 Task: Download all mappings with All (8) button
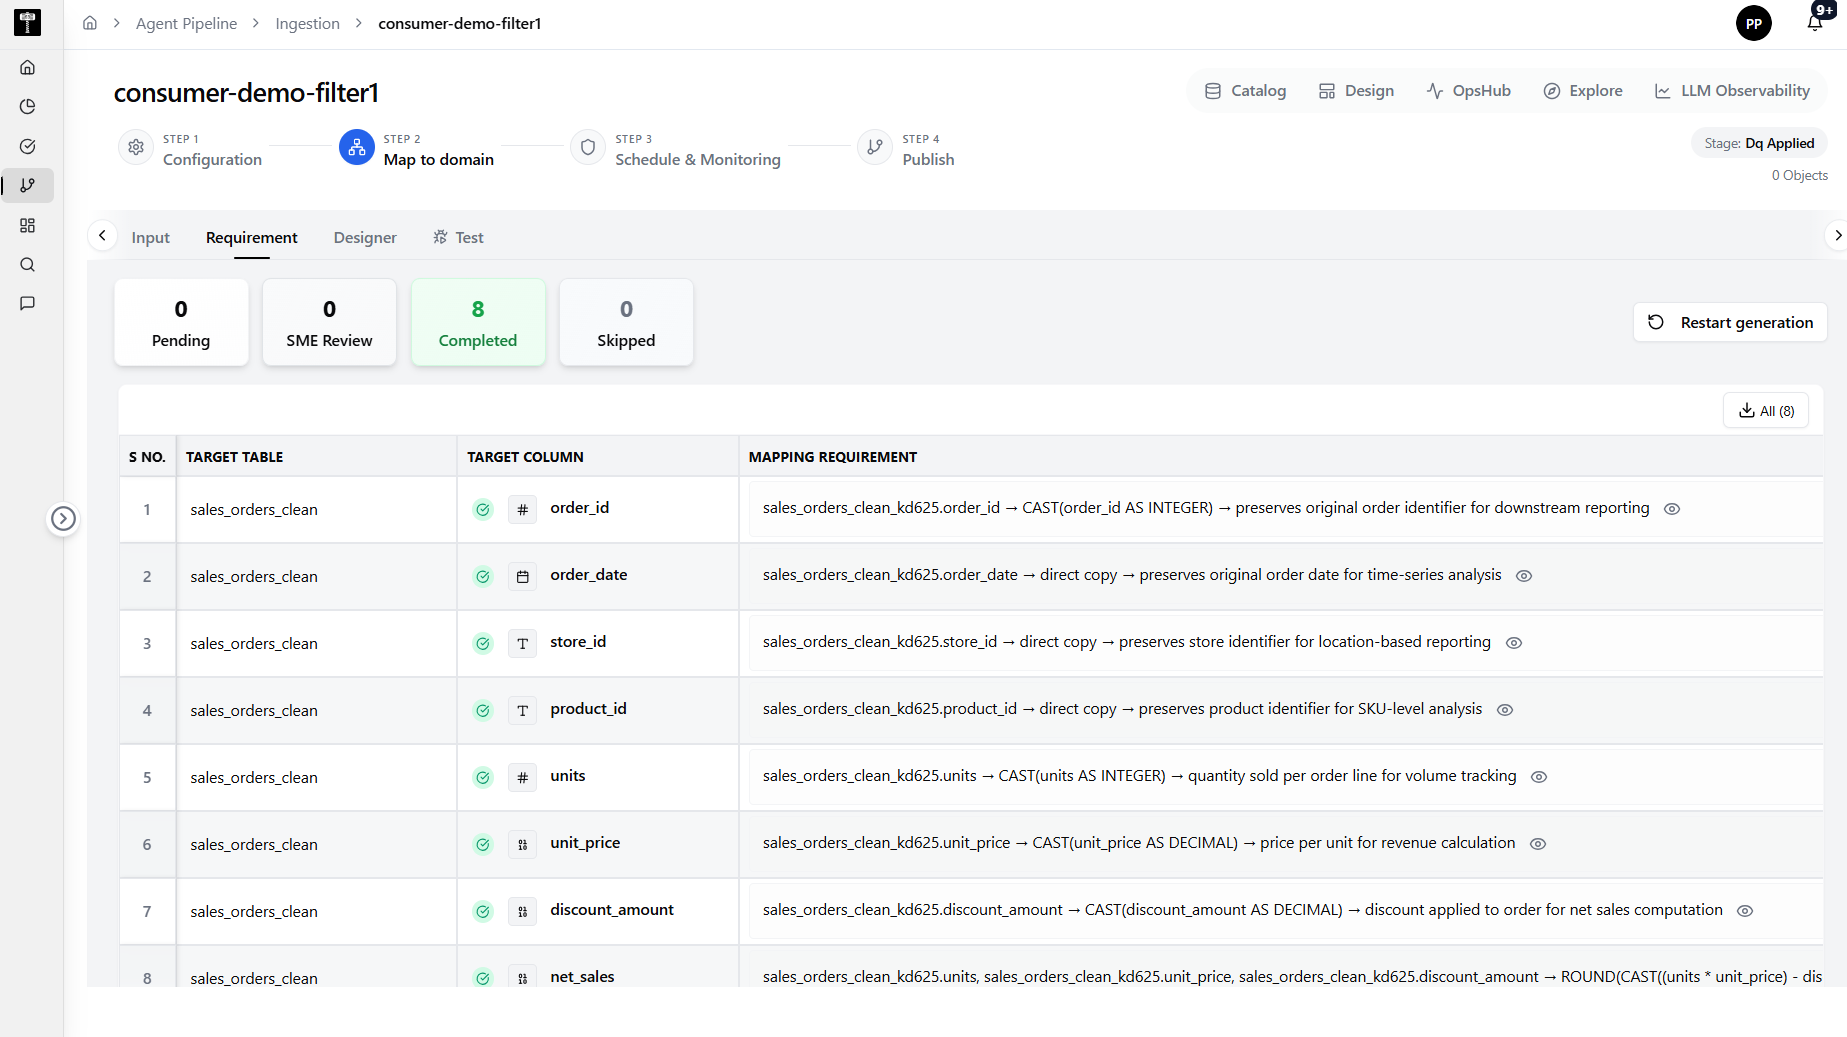1766,410
